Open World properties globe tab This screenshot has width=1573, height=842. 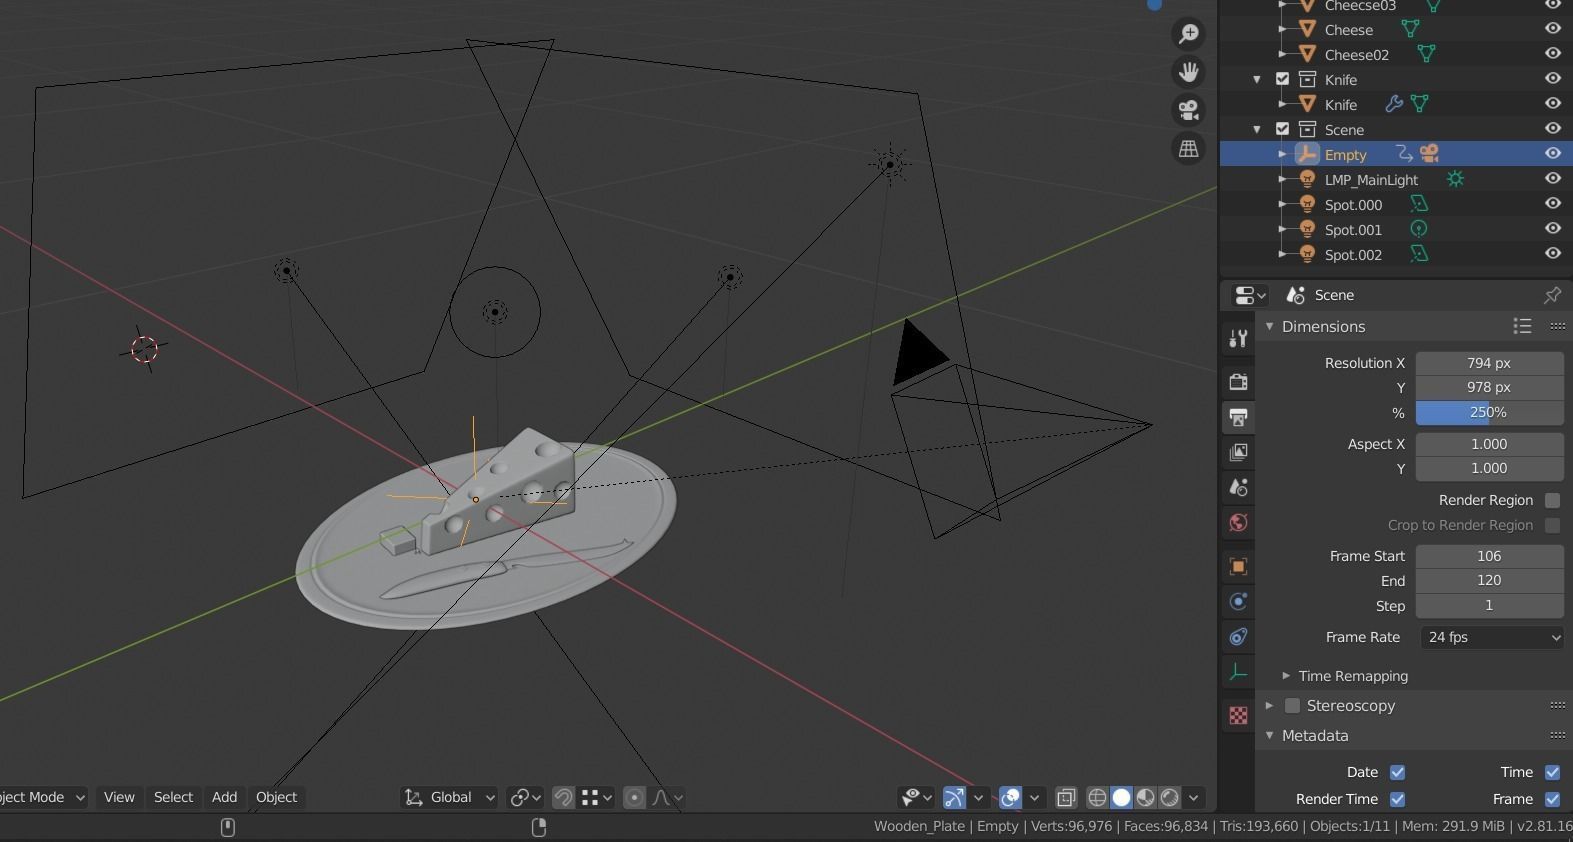[x=1238, y=522]
